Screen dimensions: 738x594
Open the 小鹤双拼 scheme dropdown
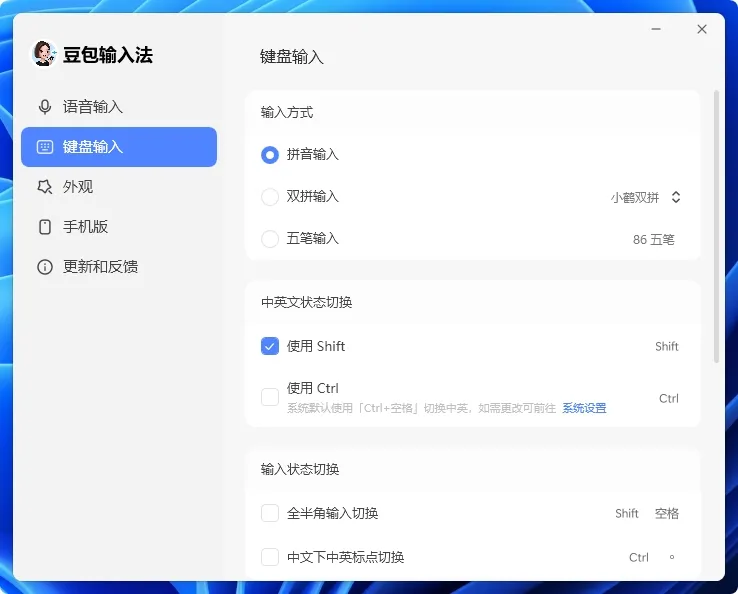click(646, 197)
